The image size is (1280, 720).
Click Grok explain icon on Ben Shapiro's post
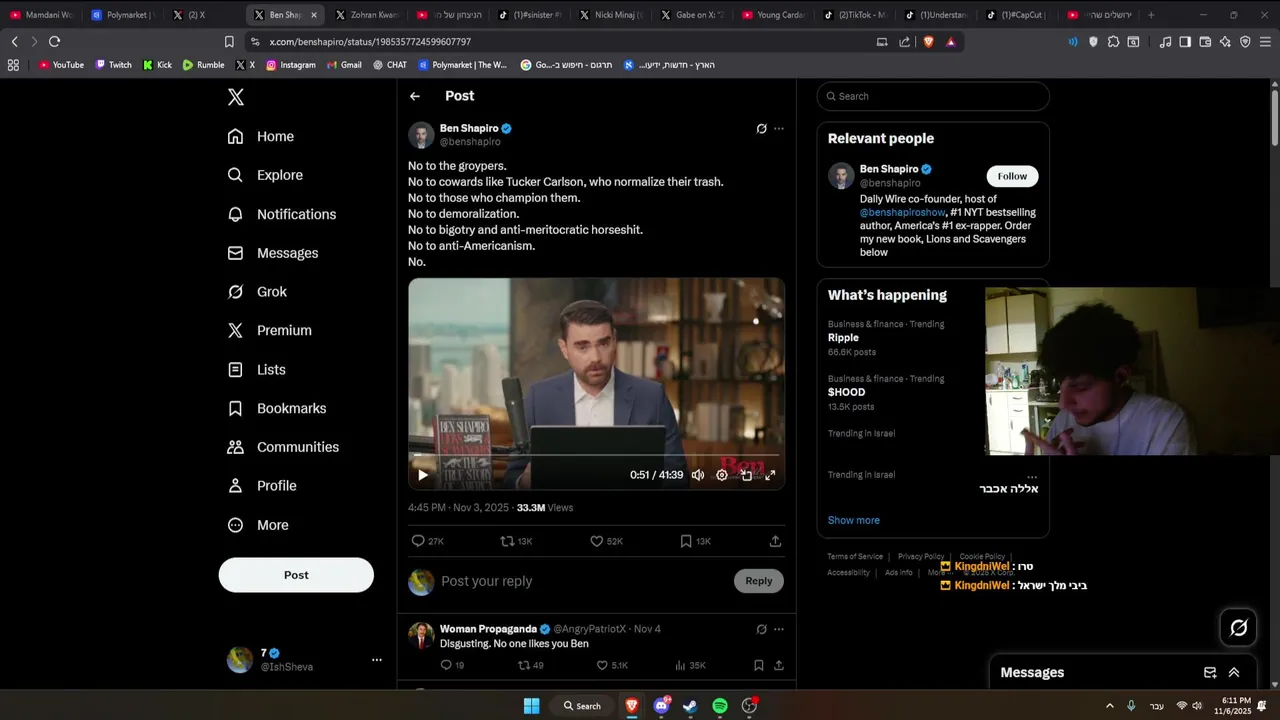761,128
